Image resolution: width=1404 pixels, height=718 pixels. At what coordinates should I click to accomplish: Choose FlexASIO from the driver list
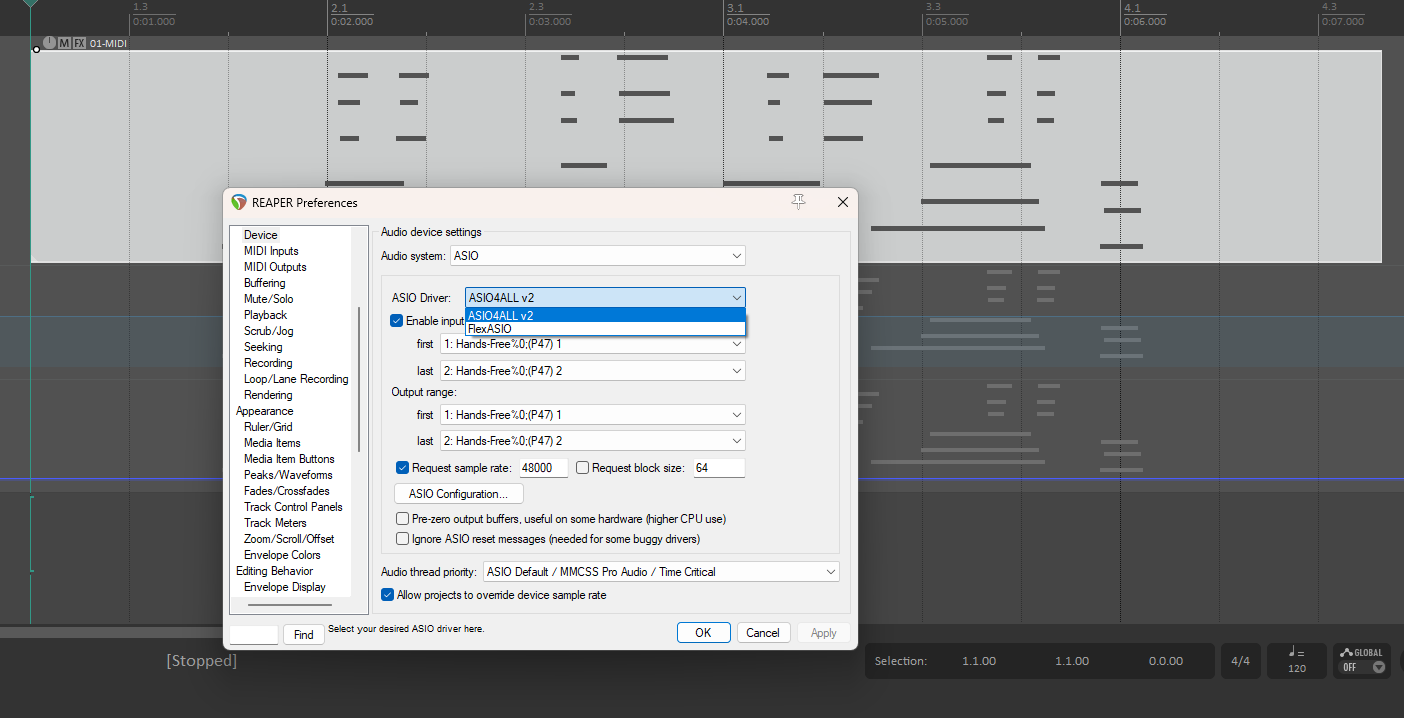click(x=605, y=328)
